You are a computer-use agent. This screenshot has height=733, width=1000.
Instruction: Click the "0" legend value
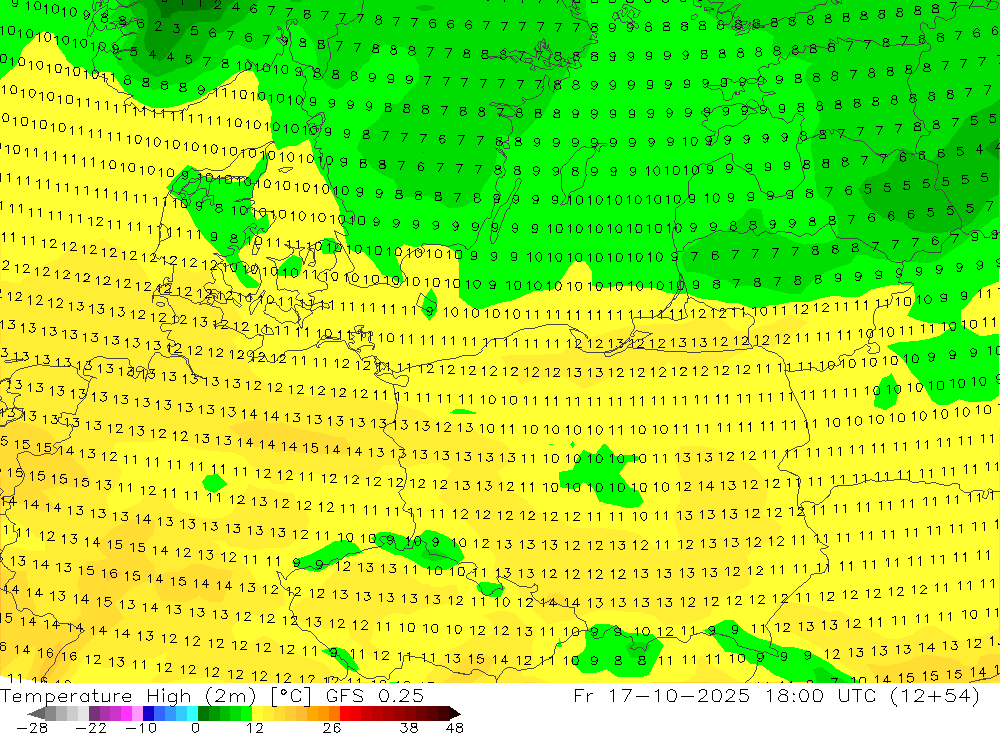[x=195, y=728]
